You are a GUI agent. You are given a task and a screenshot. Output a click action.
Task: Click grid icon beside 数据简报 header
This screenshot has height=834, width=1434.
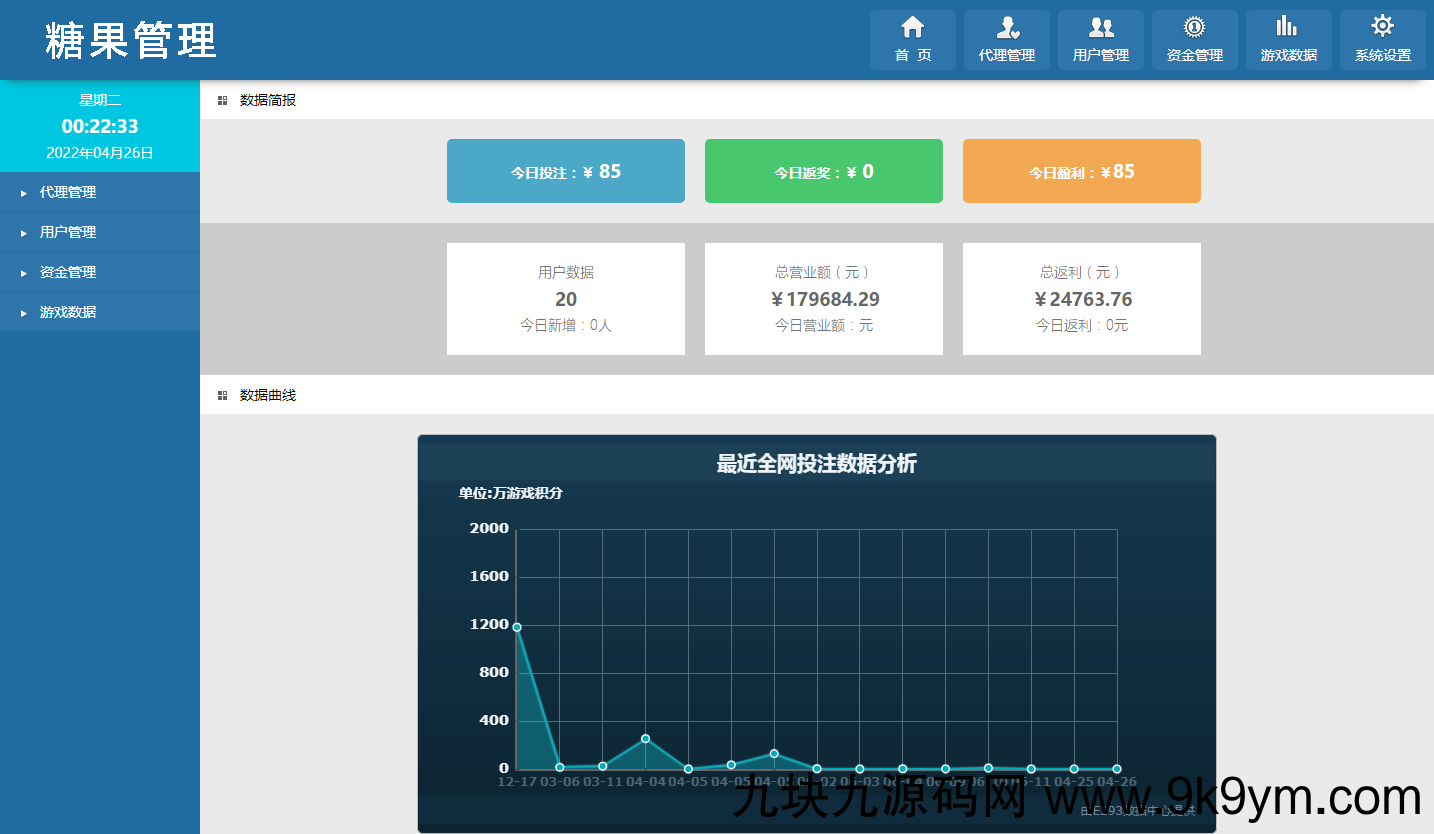[x=222, y=100]
